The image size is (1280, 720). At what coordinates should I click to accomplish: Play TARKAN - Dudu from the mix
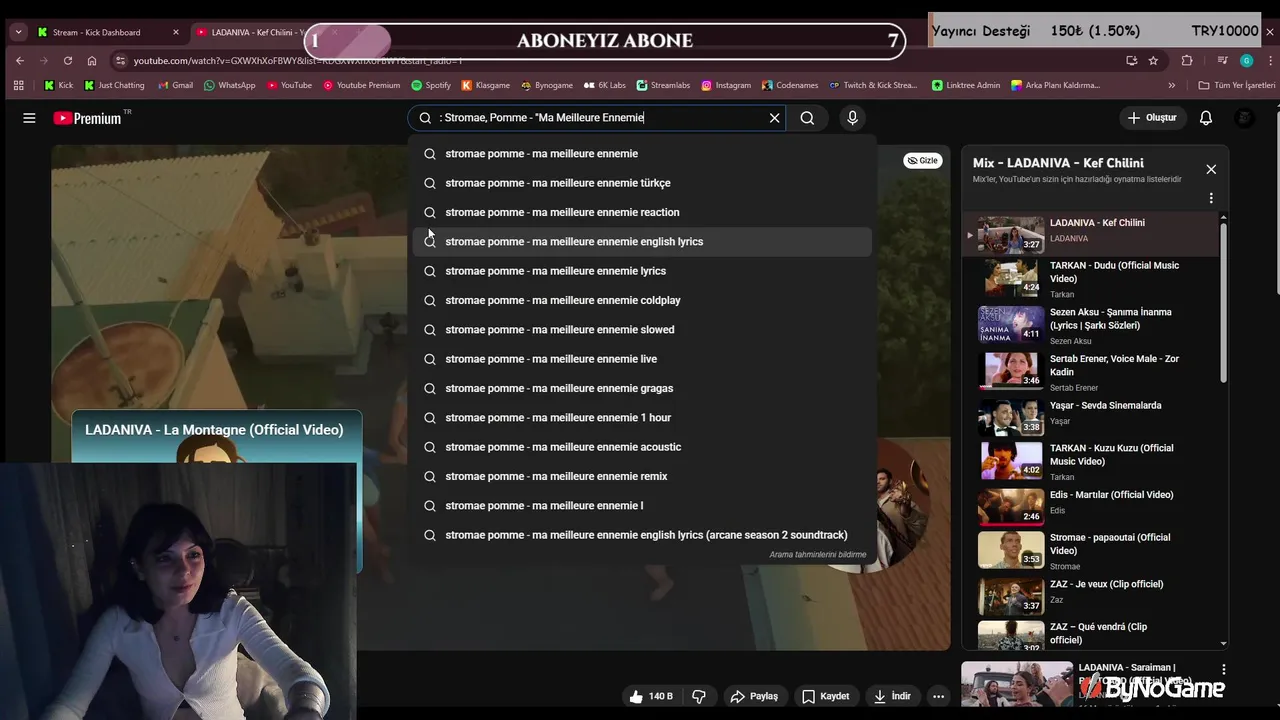click(x=1090, y=279)
